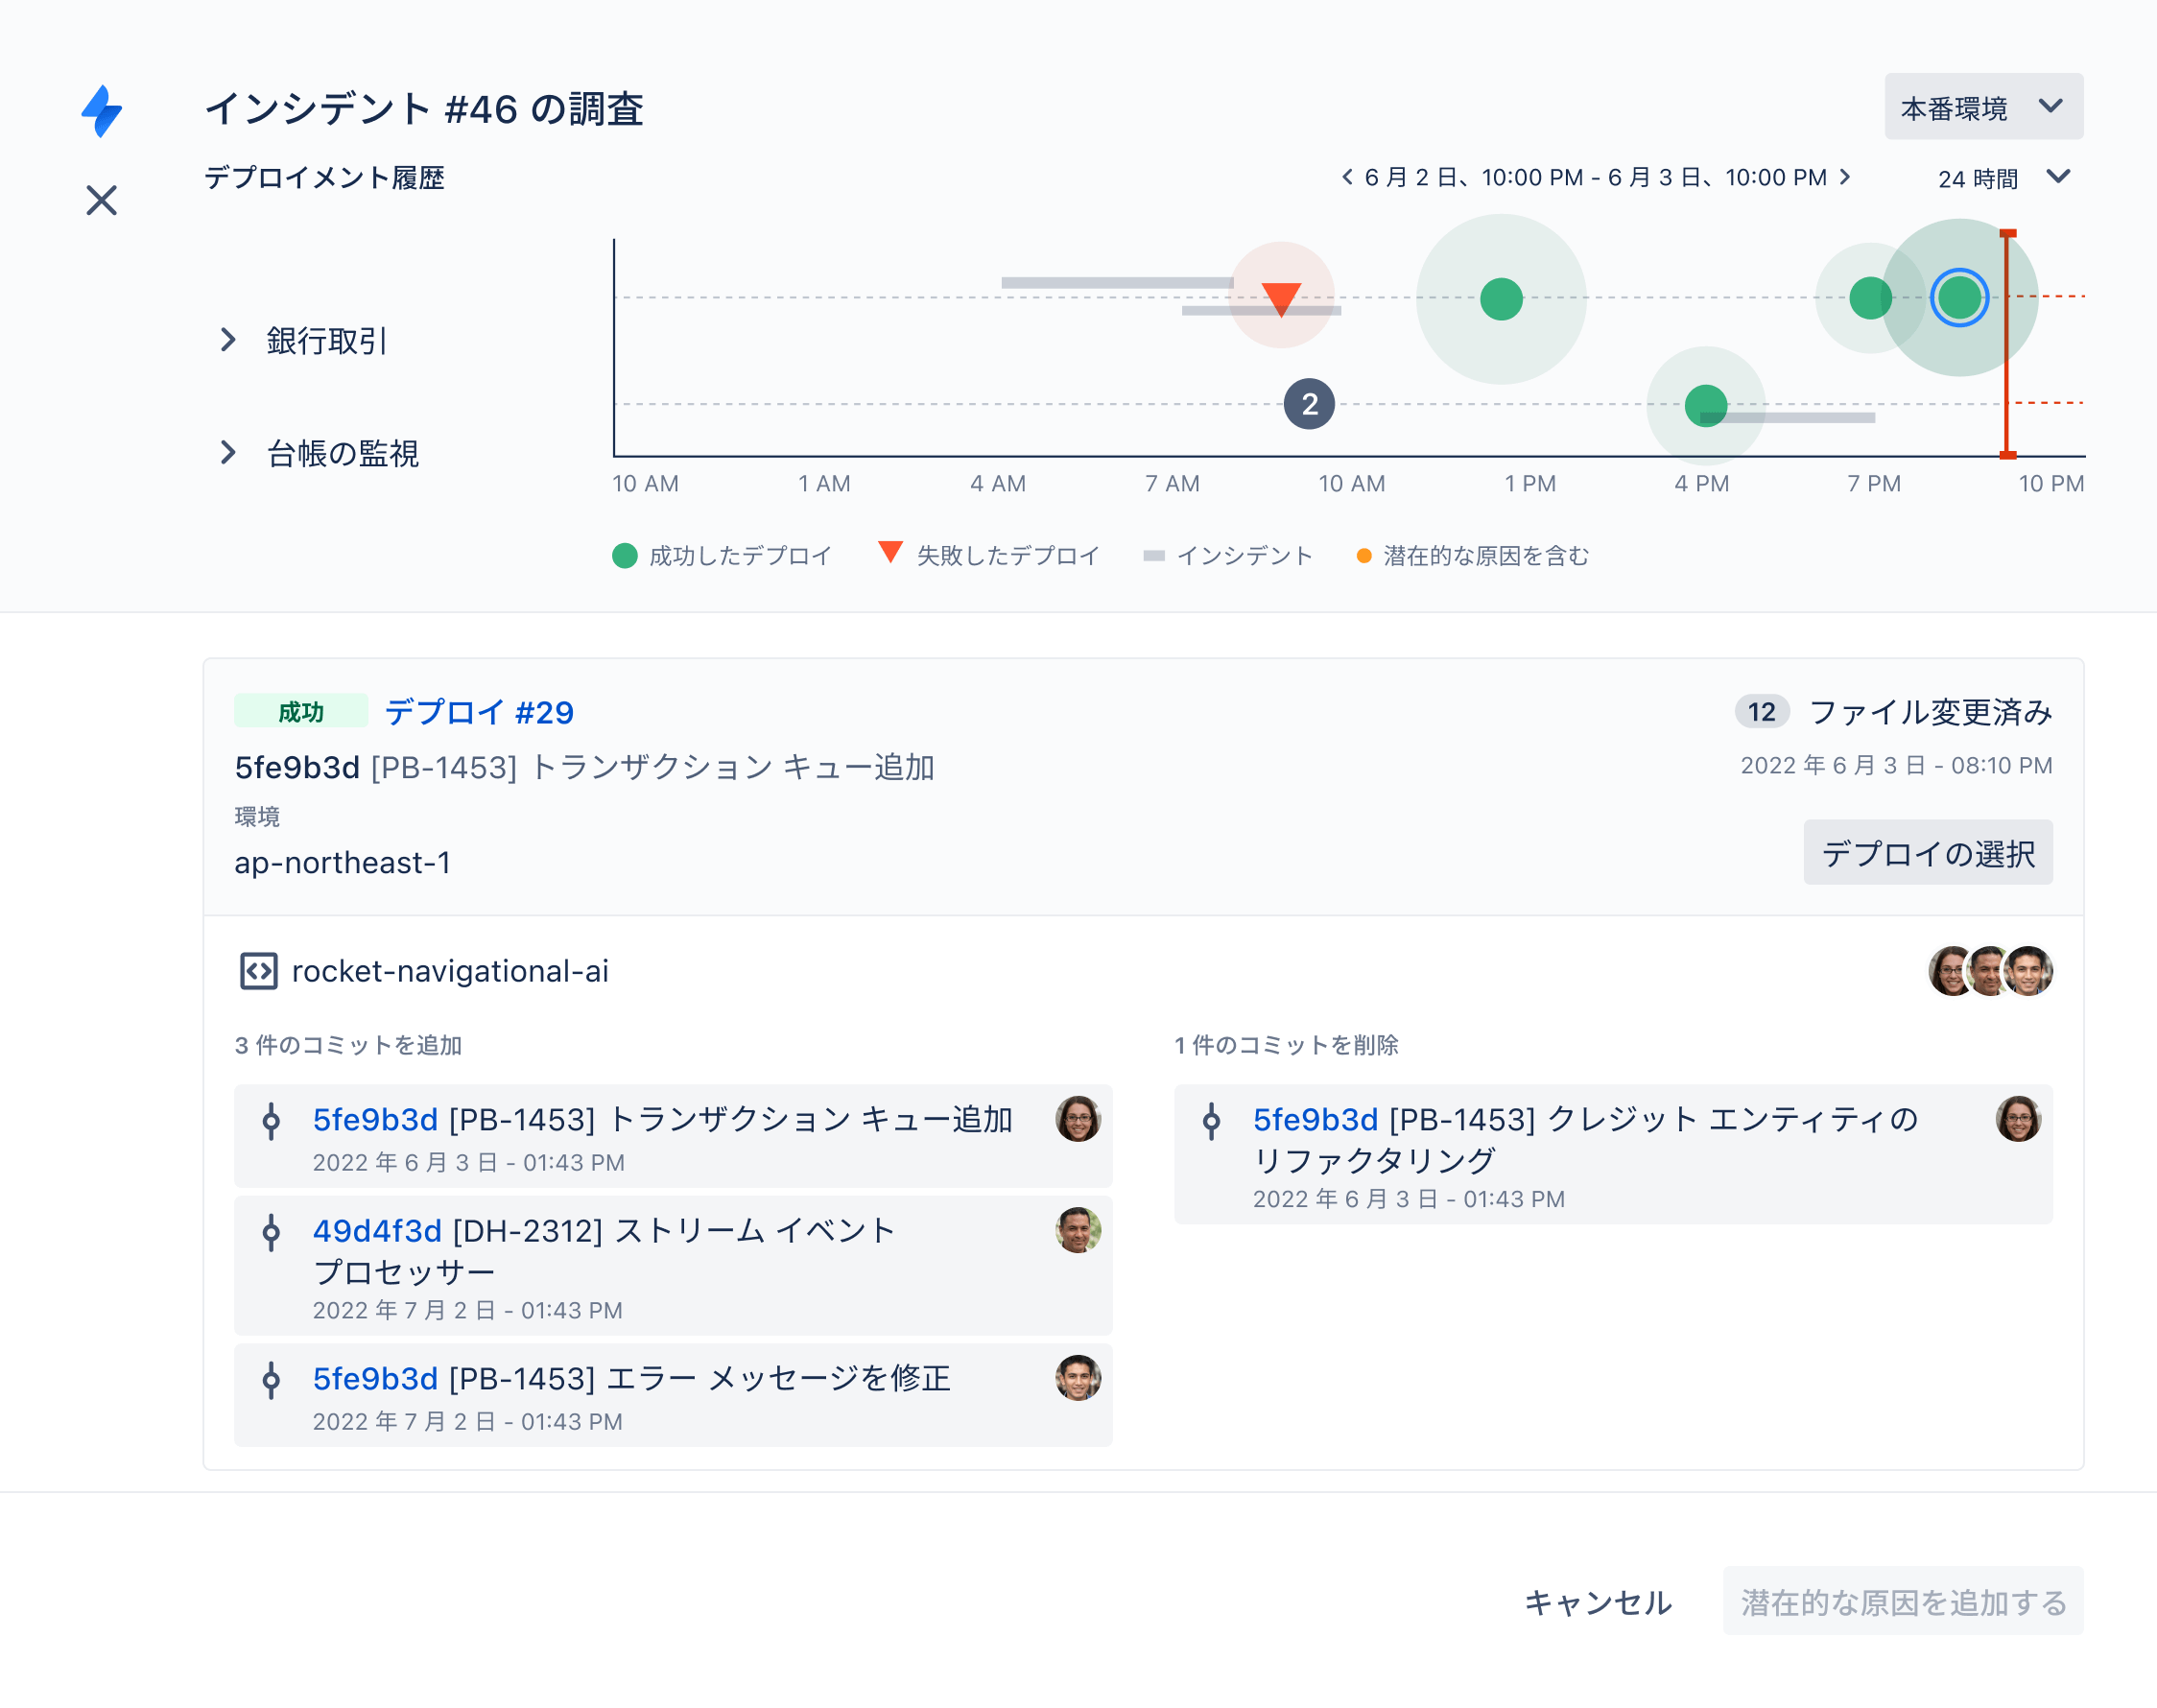
Task: Open the 24 時間 time range dropdown
Action: (x=2003, y=178)
